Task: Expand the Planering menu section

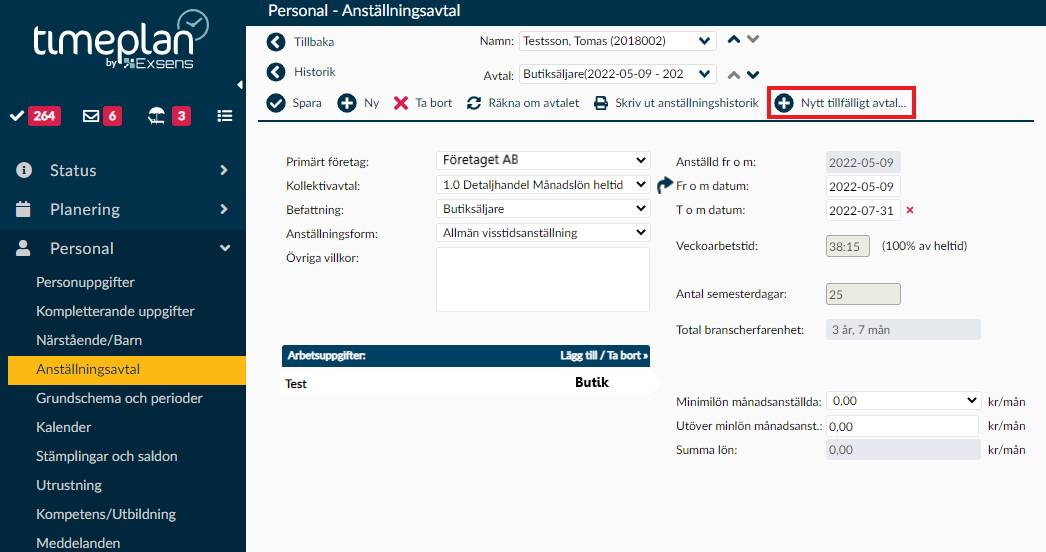Action: coord(122,210)
